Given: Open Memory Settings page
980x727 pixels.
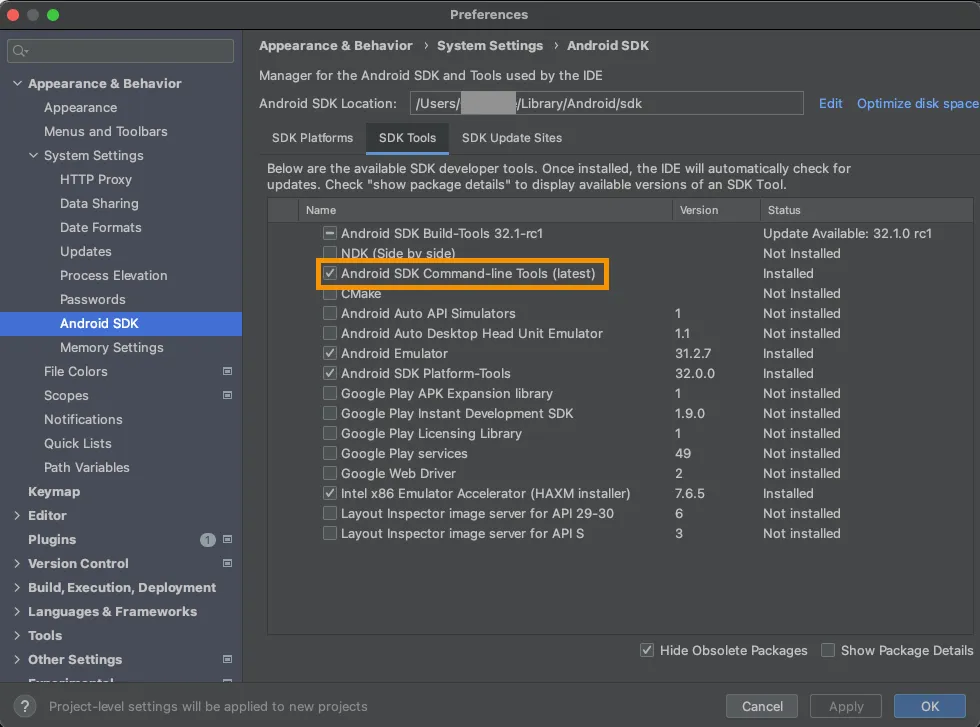Looking at the screenshot, I should tap(112, 348).
